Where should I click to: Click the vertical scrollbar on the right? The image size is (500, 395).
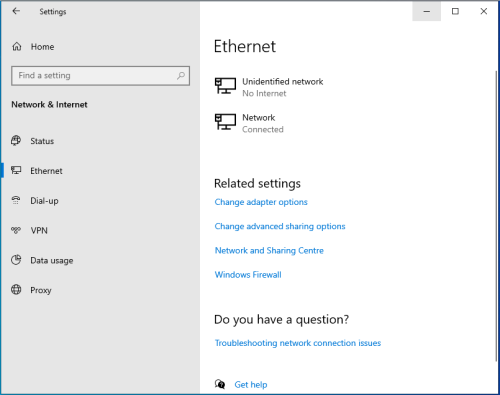(496, 215)
